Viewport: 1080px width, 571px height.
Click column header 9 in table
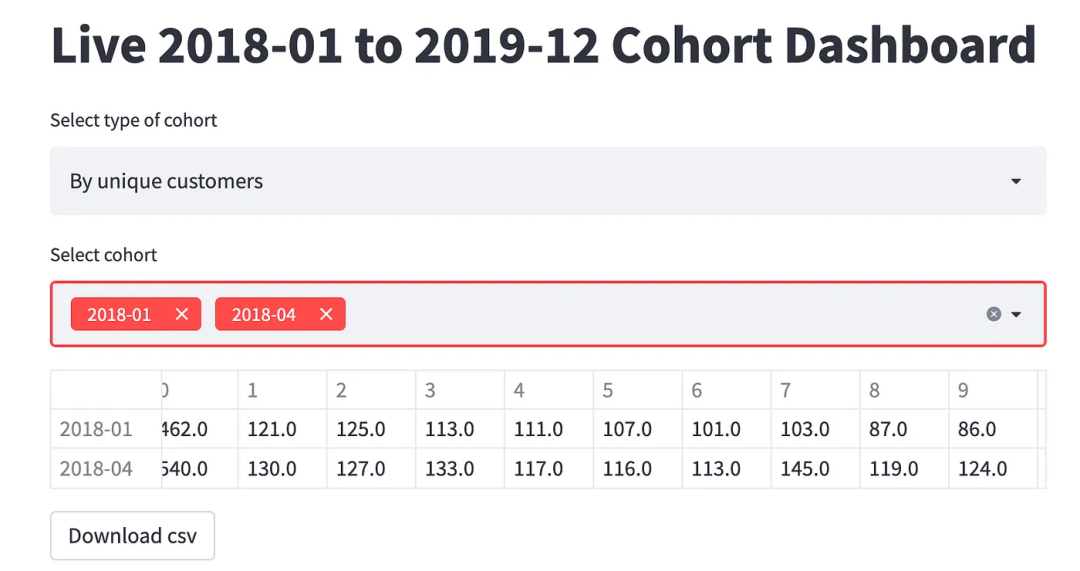point(963,390)
